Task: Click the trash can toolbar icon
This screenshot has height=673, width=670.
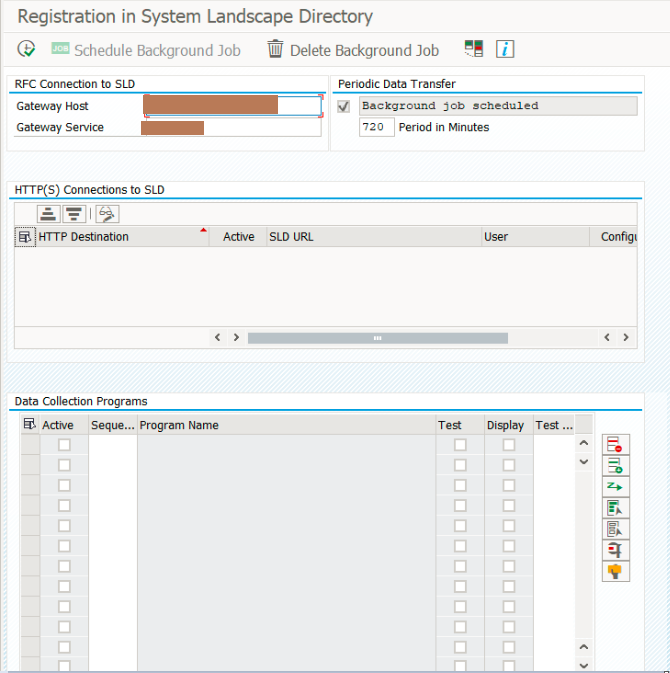Action: pyautogui.click(x=275, y=49)
